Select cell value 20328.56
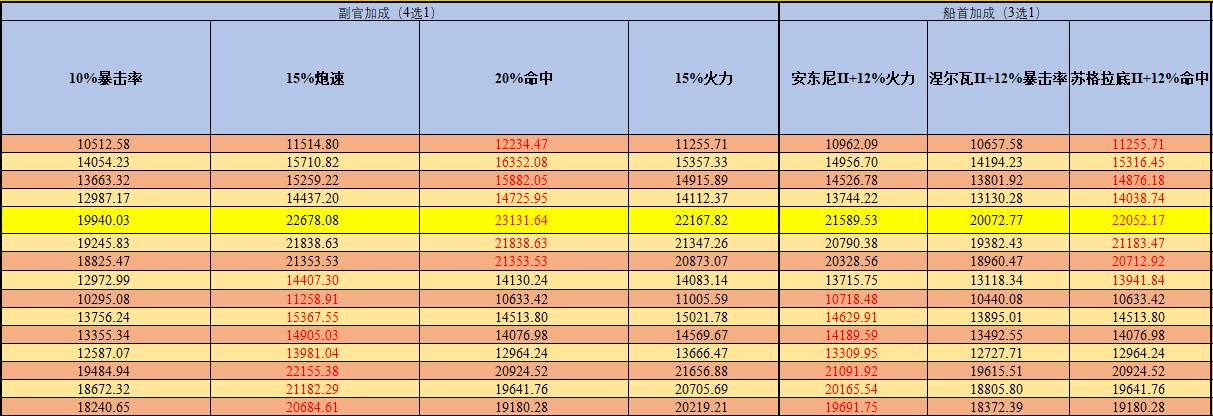 point(853,261)
